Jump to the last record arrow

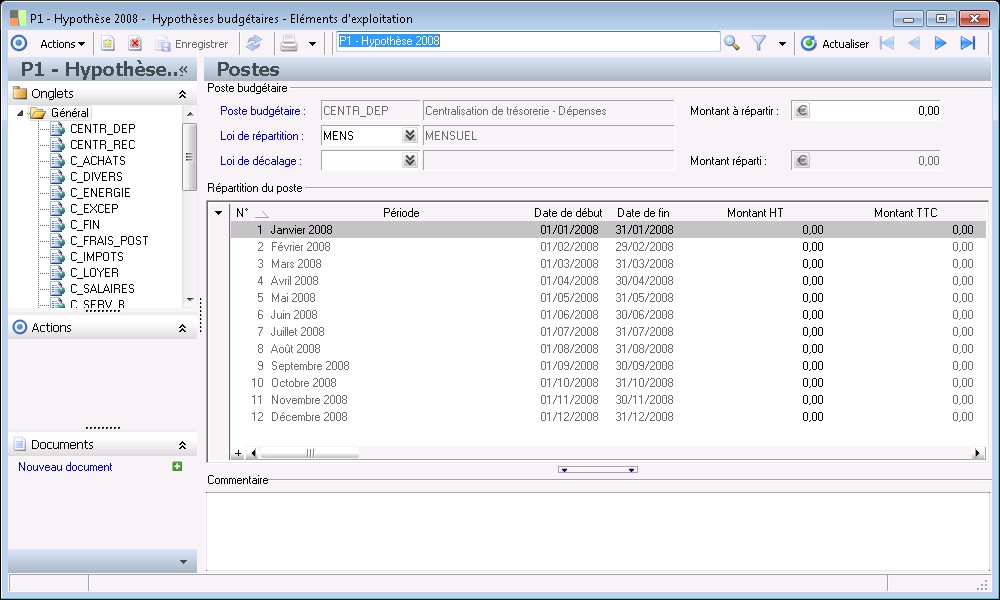(967, 43)
